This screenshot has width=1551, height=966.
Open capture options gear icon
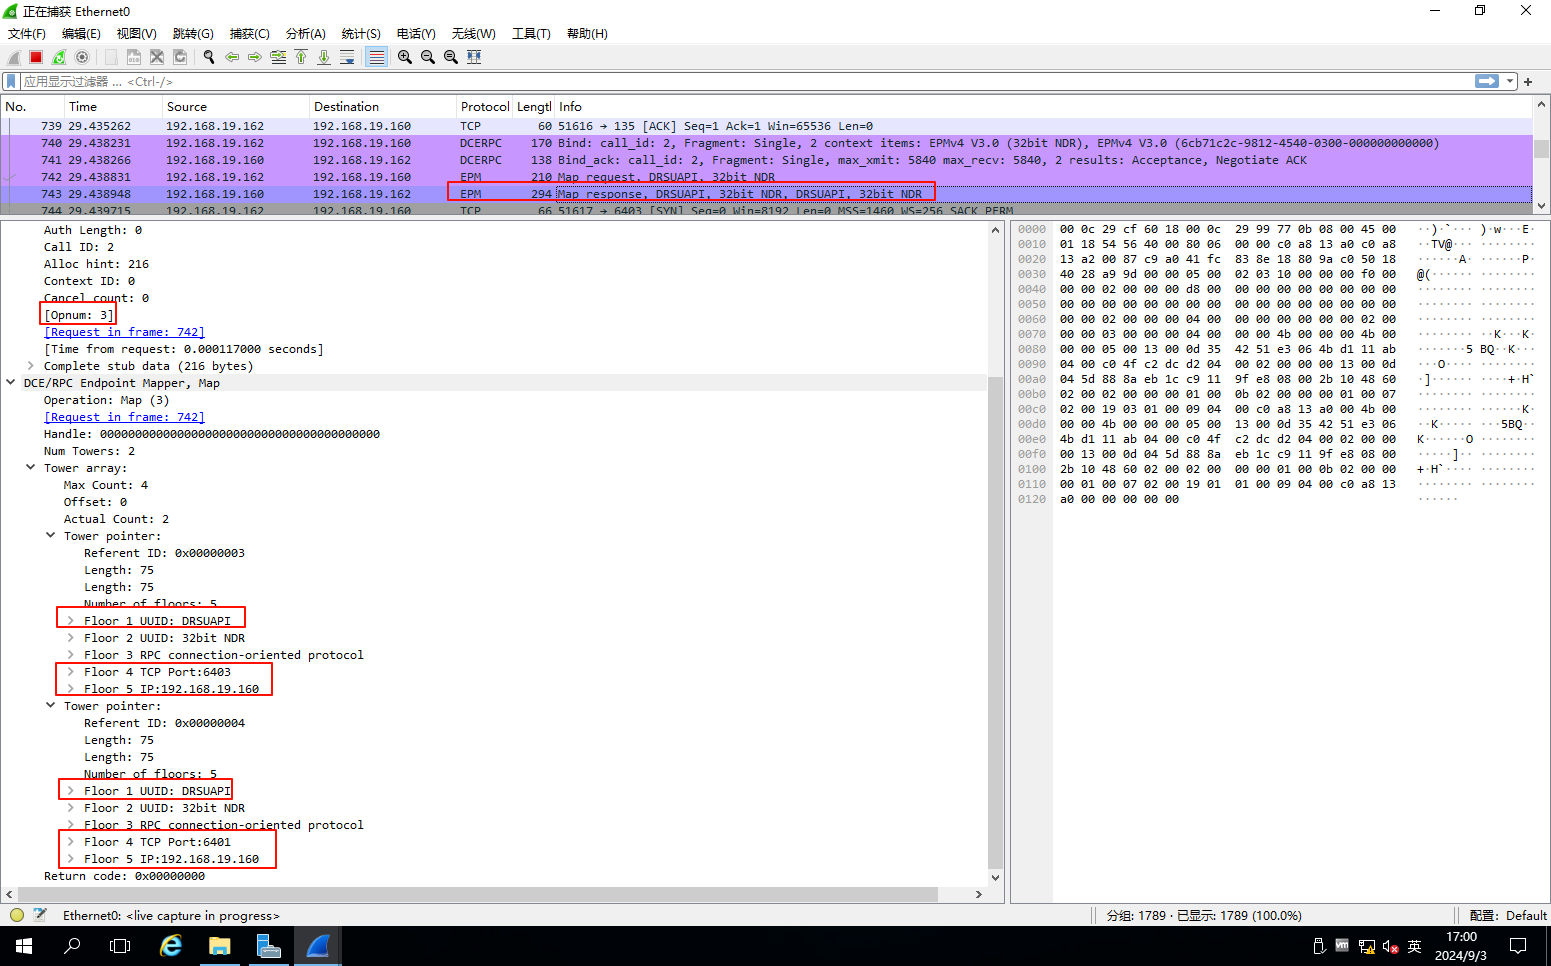[82, 57]
